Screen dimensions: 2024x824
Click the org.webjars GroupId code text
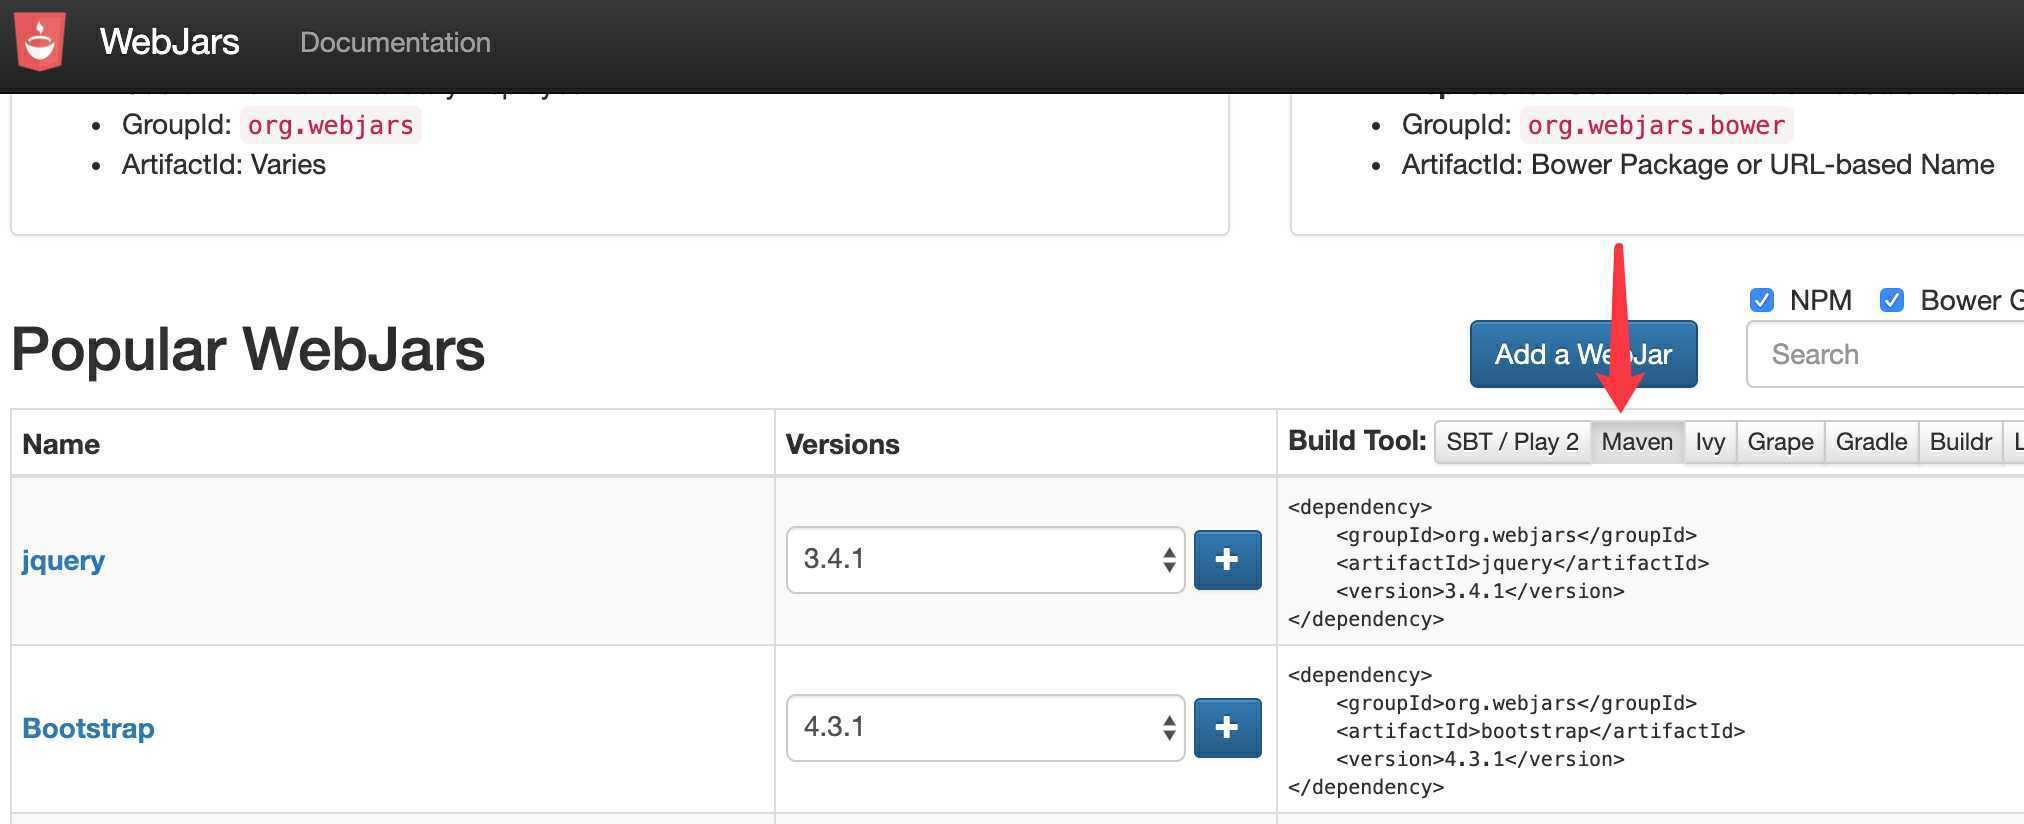click(331, 125)
